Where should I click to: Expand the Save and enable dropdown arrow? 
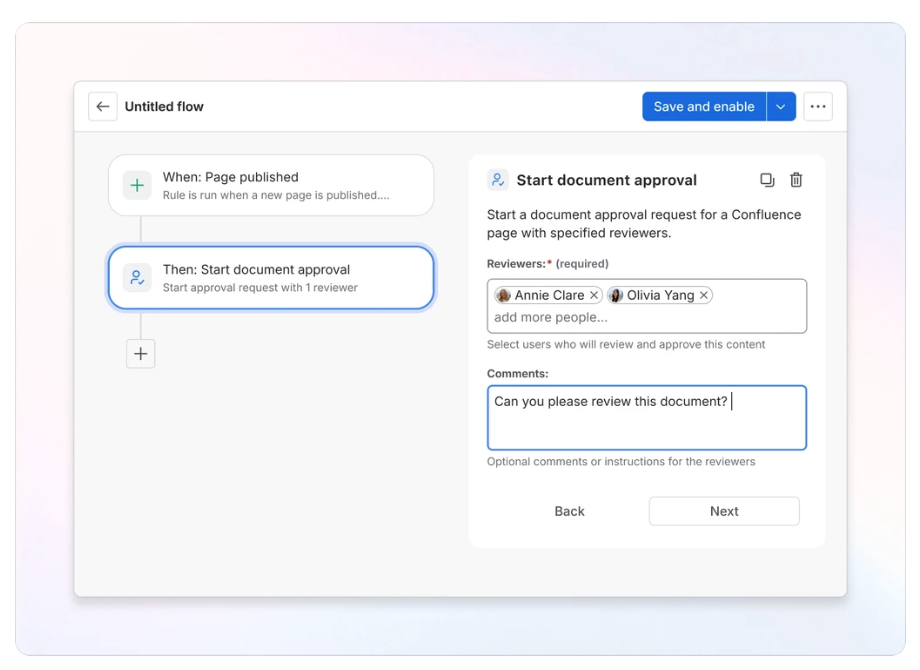[781, 107]
